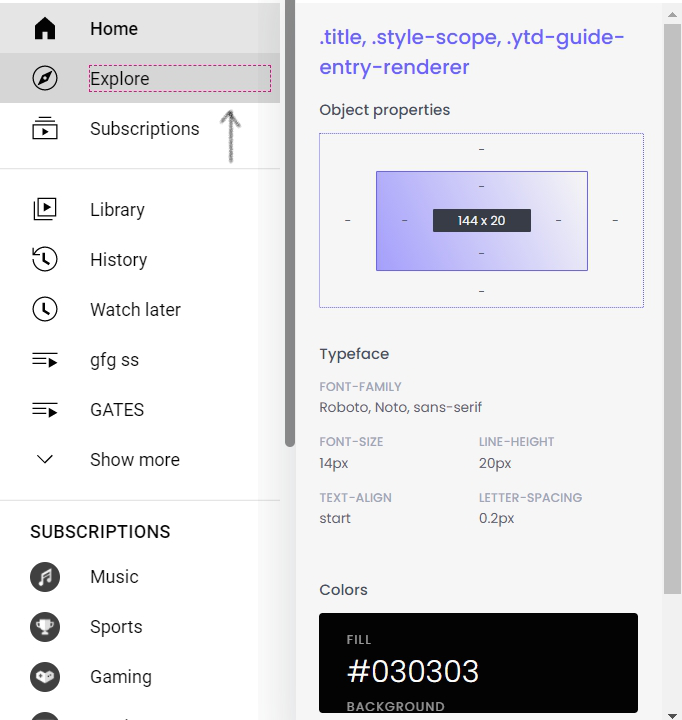The width and height of the screenshot is (682, 720).
Task: Open History menu entry
Action: (x=140, y=259)
